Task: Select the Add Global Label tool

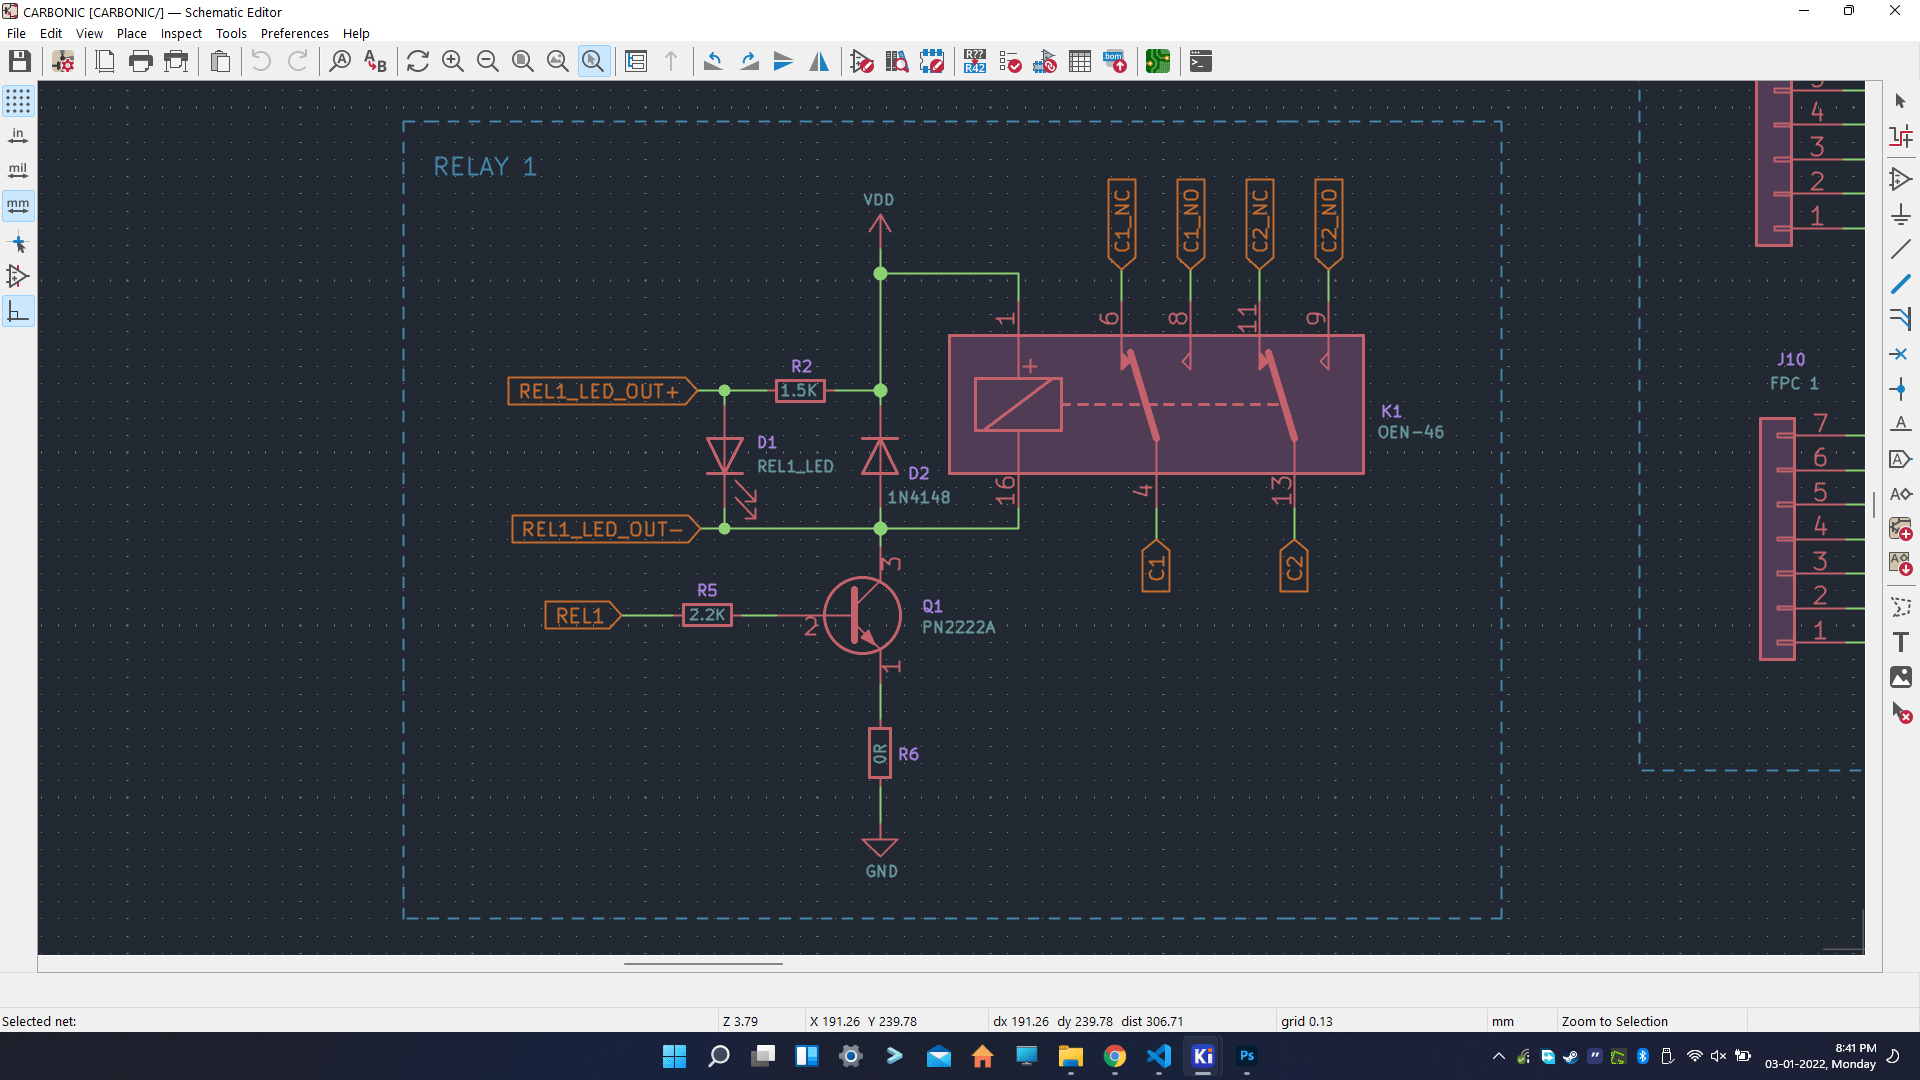Action: tap(1901, 459)
